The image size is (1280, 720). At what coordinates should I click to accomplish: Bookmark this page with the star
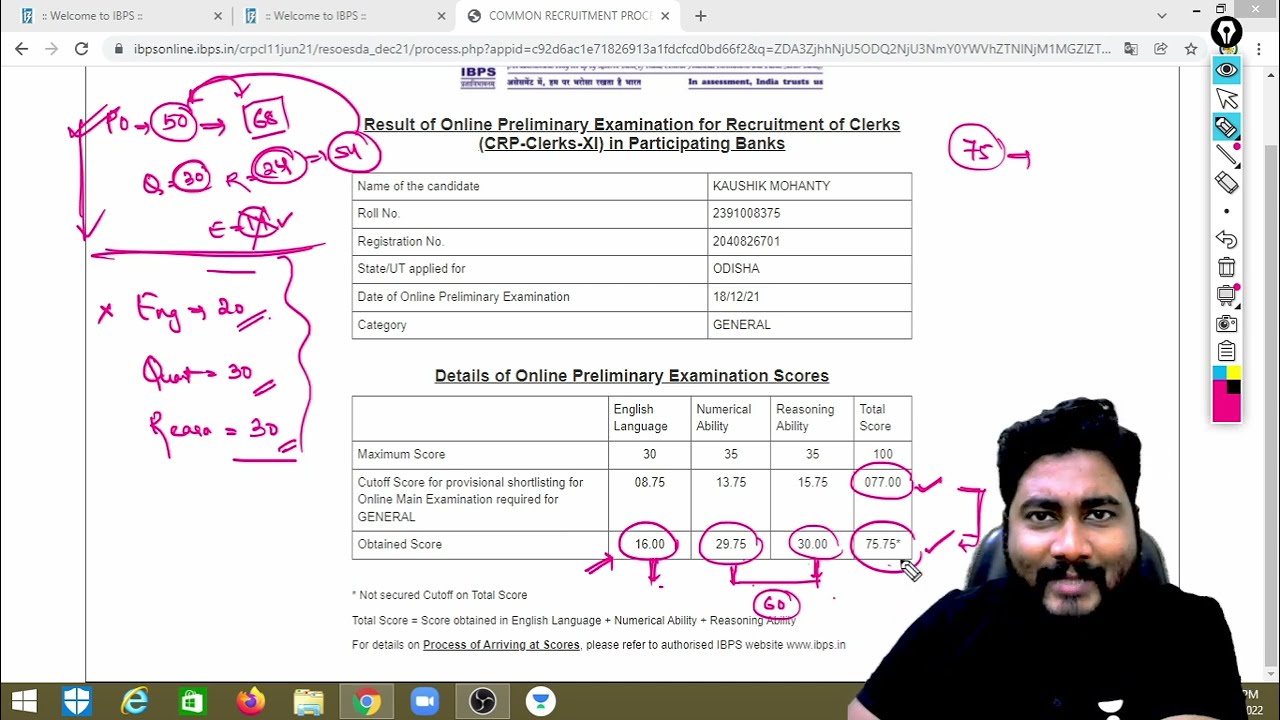click(x=1190, y=48)
